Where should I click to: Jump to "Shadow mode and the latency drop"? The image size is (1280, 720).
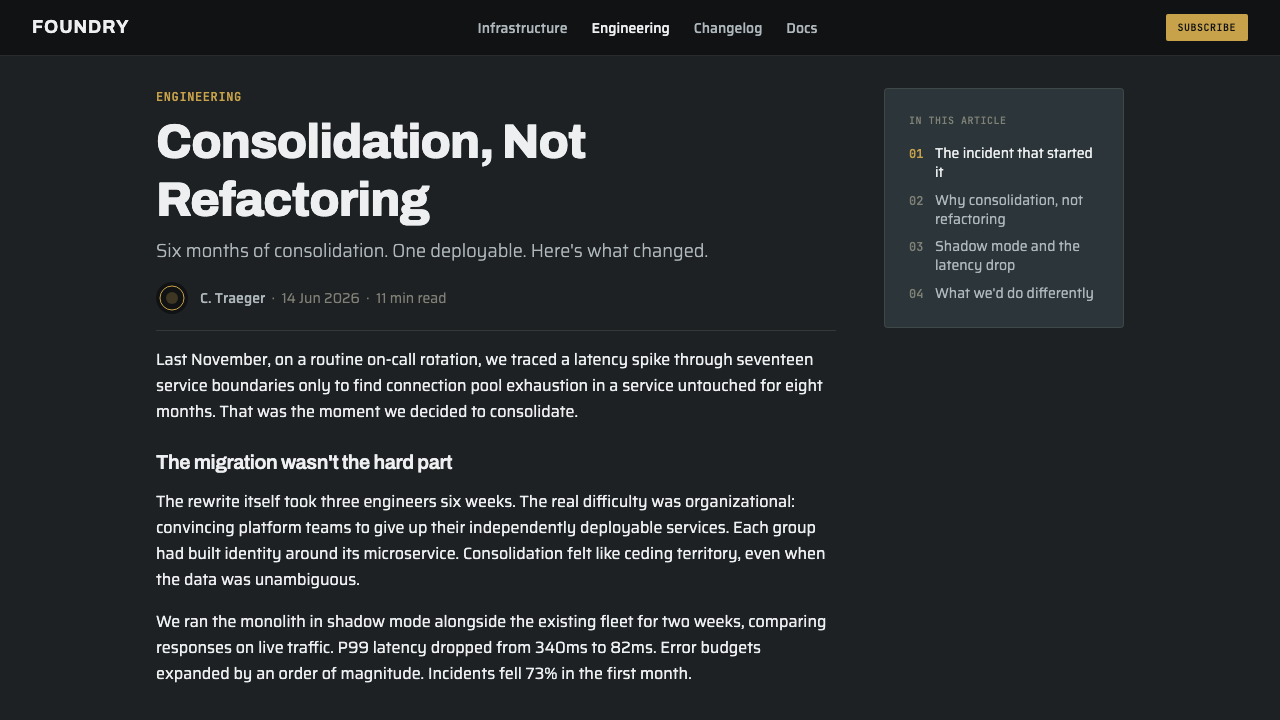pos(1007,255)
